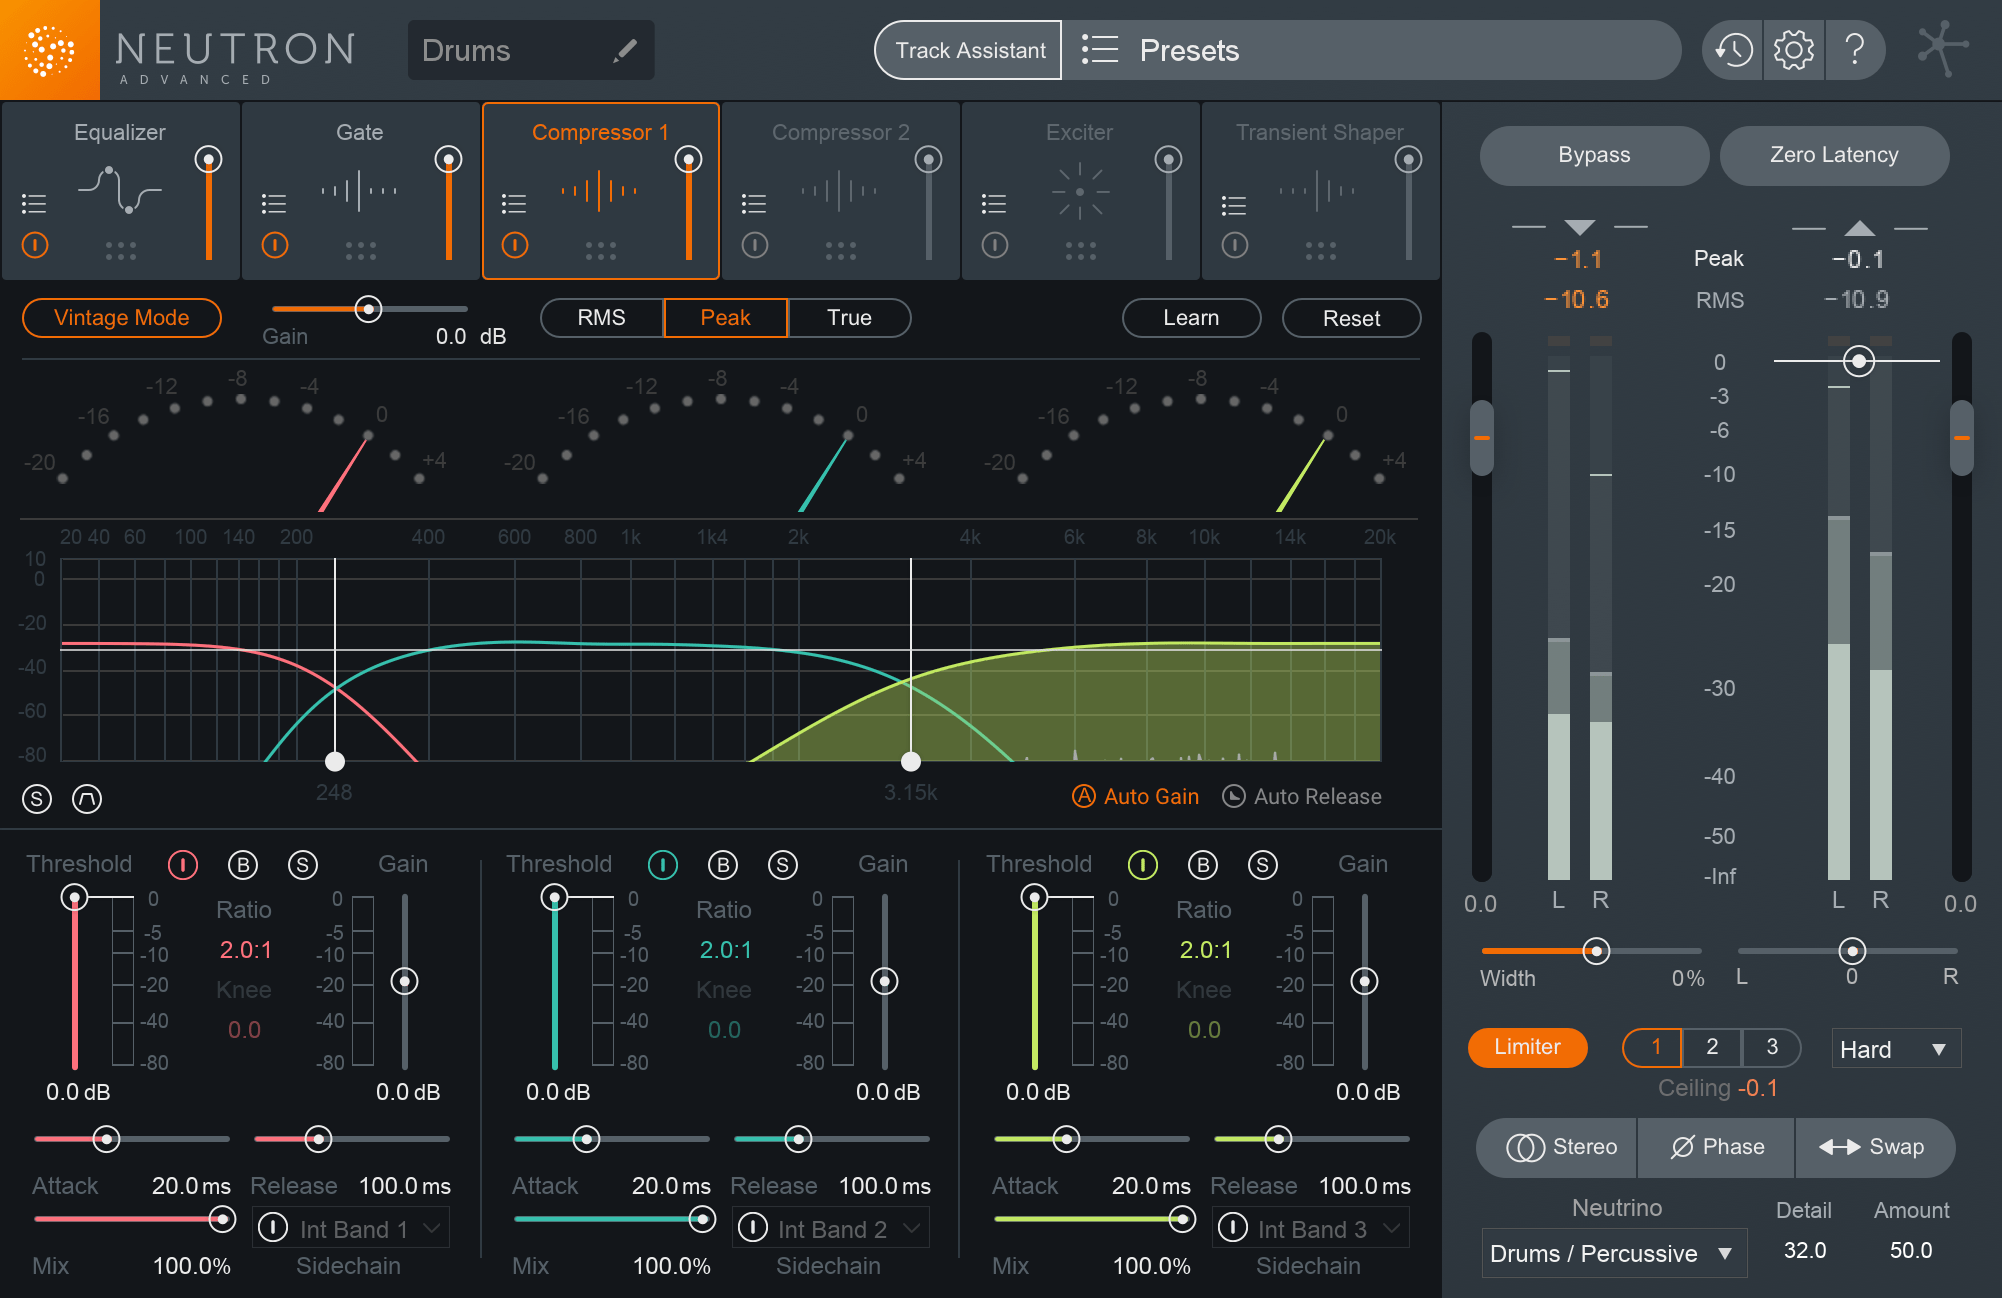Viewport: 2002px width, 1298px height.
Task: Toggle Vintage Mode
Action: click(121, 317)
